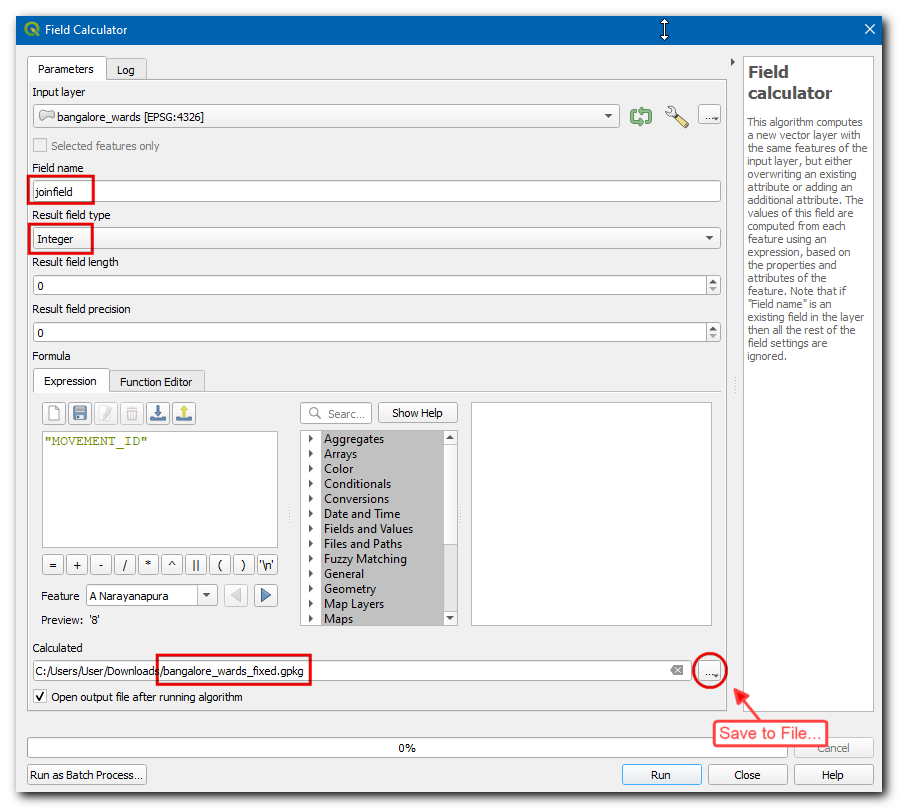This screenshot has width=899, height=809.
Task: Click the Result field precision value box
Action: click(x=370, y=333)
